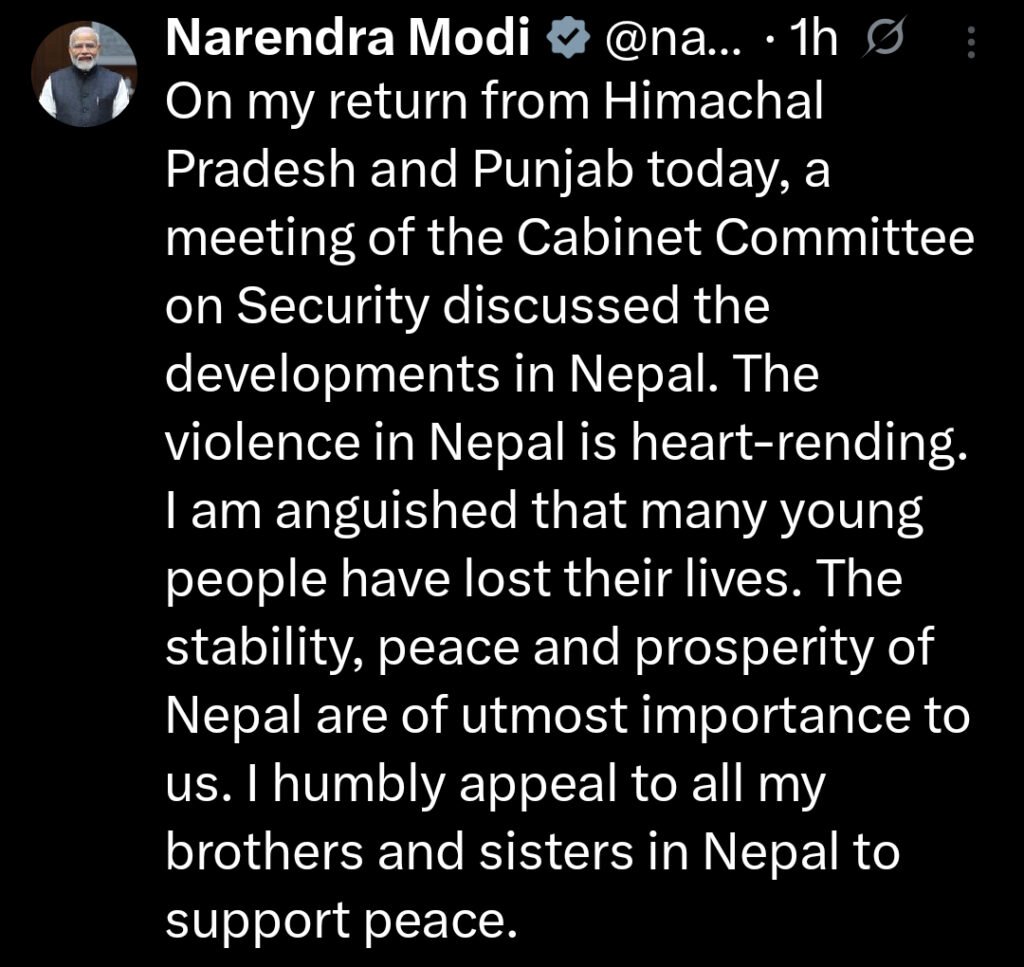Open the truncated @na... handle
The height and width of the screenshot is (967, 1024).
coord(675,41)
